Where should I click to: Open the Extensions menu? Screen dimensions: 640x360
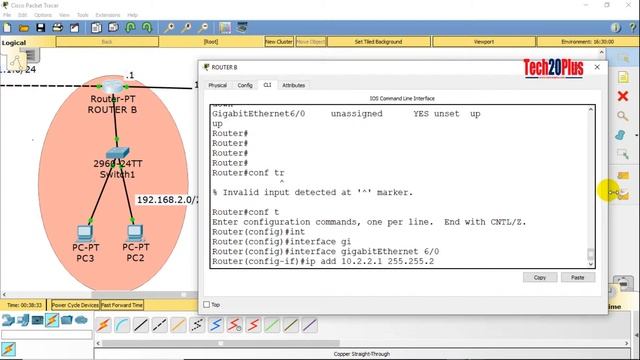(108, 15)
